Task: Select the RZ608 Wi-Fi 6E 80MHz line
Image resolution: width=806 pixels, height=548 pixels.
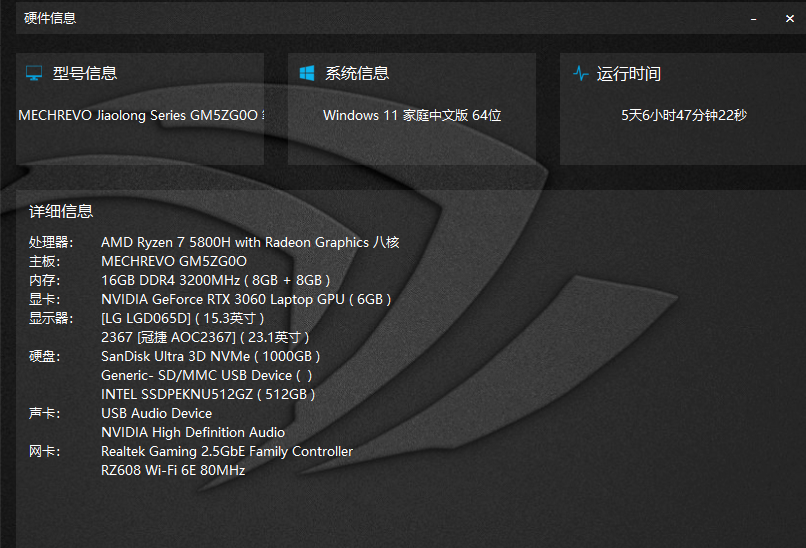Action: (173, 470)
